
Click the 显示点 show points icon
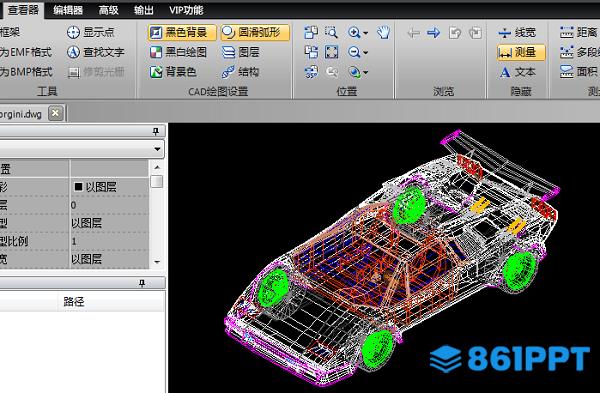click(x=73, y=33)
